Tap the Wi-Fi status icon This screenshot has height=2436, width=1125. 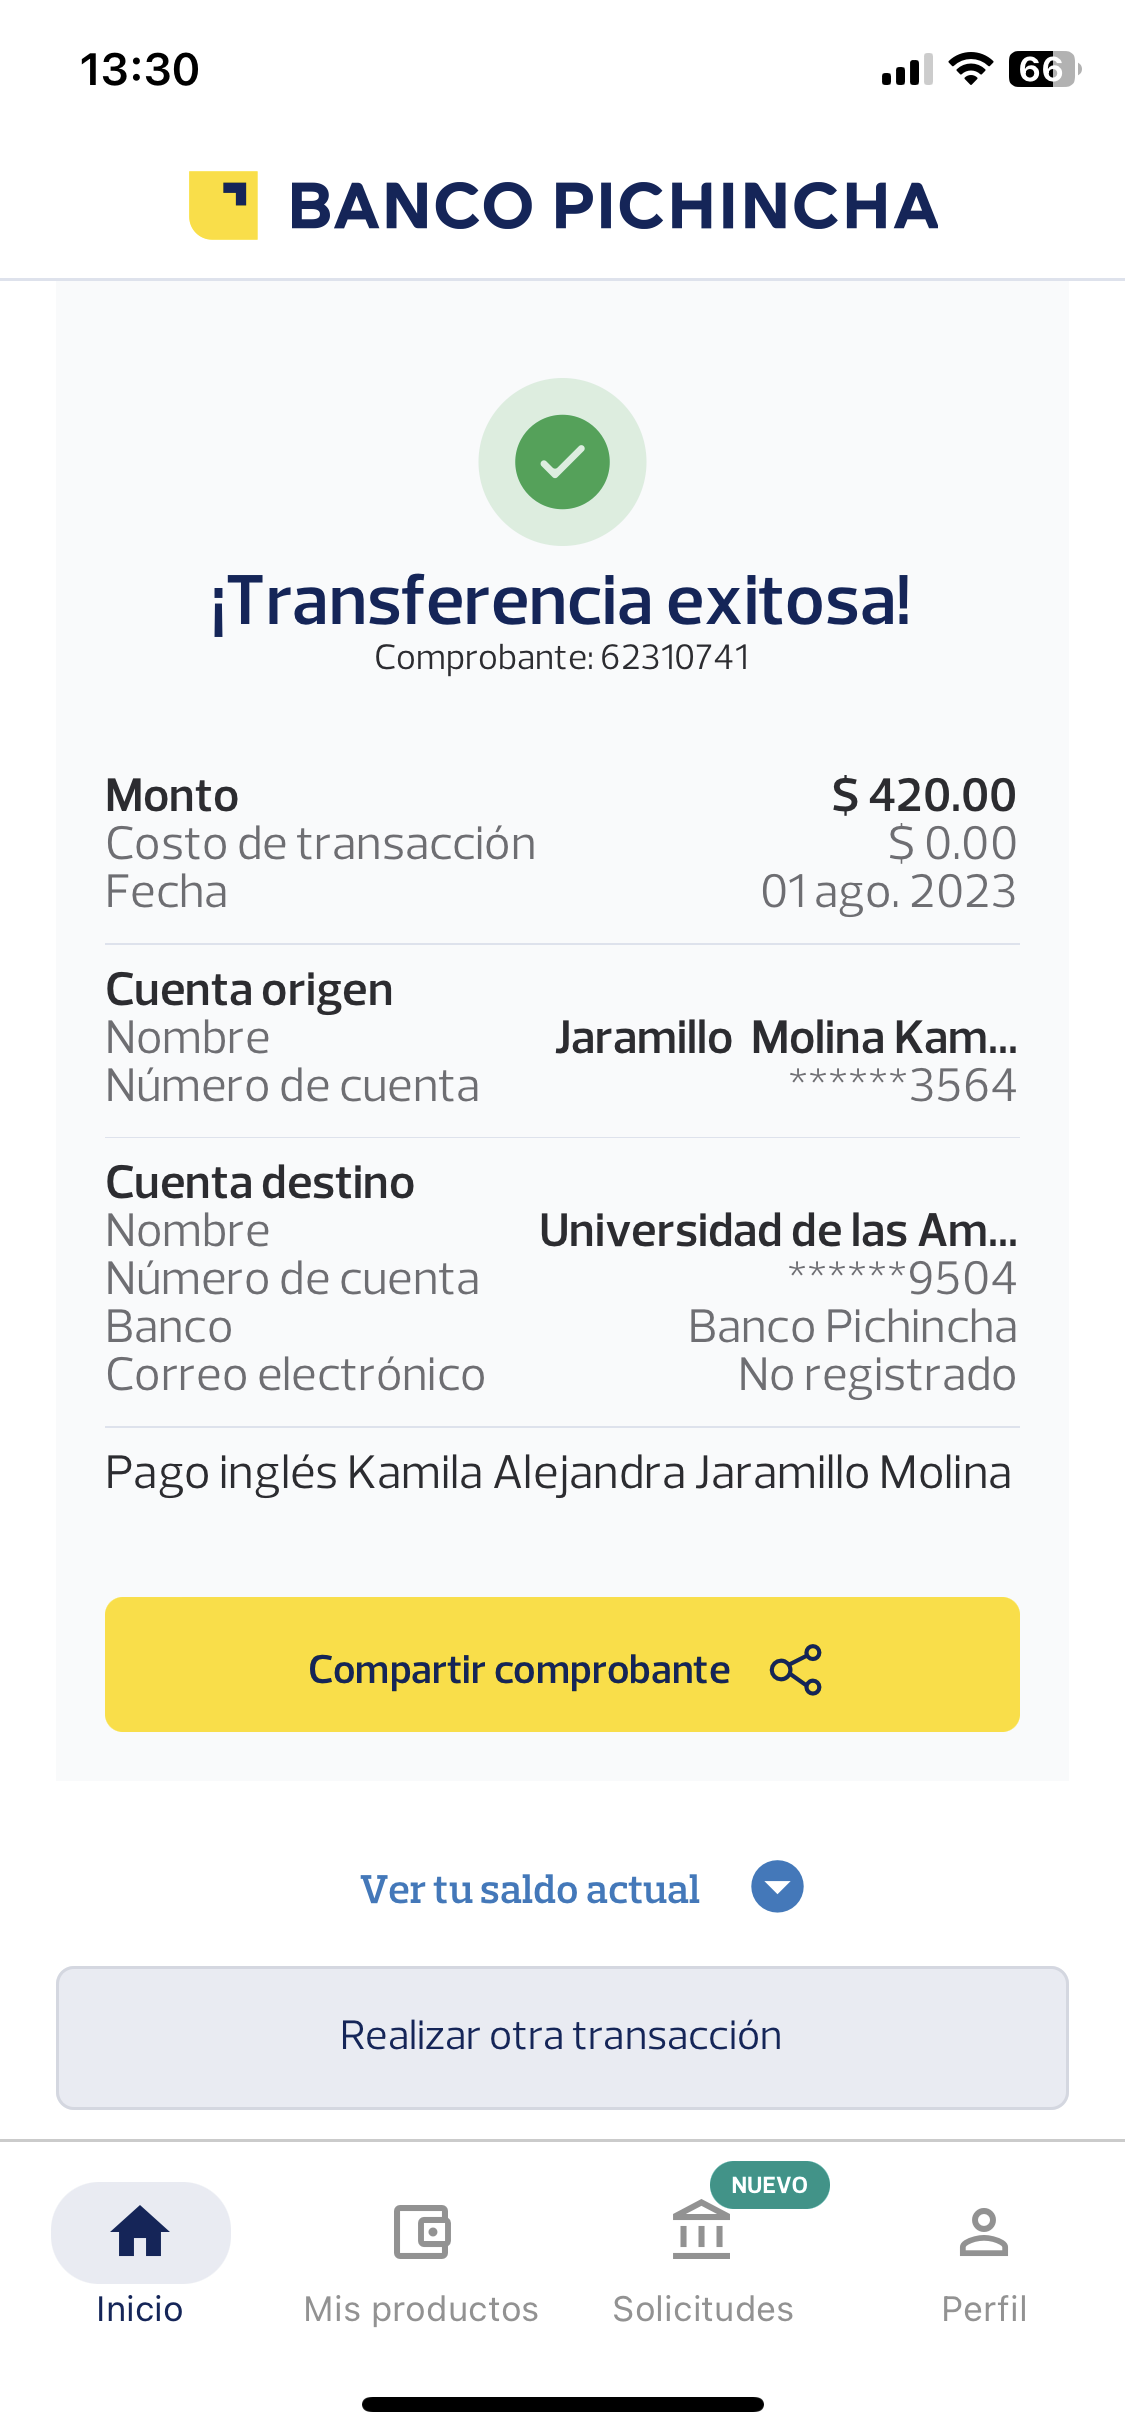coord(970,70)
